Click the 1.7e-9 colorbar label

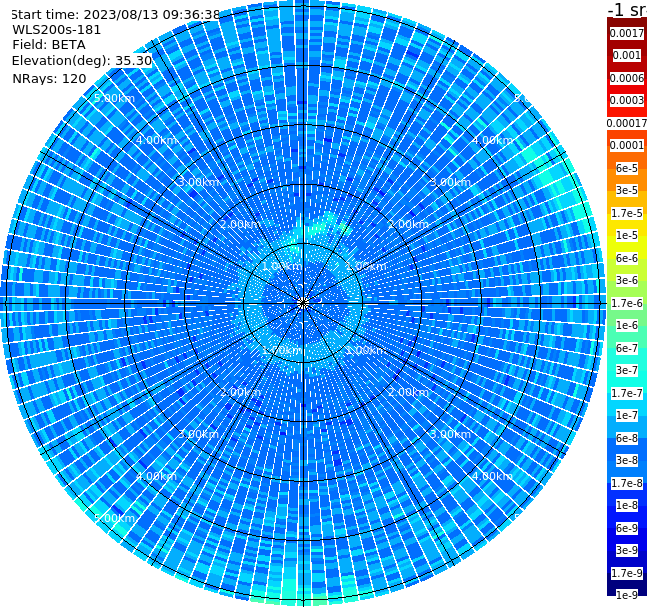pyautogui.click(x=627, y=573)
